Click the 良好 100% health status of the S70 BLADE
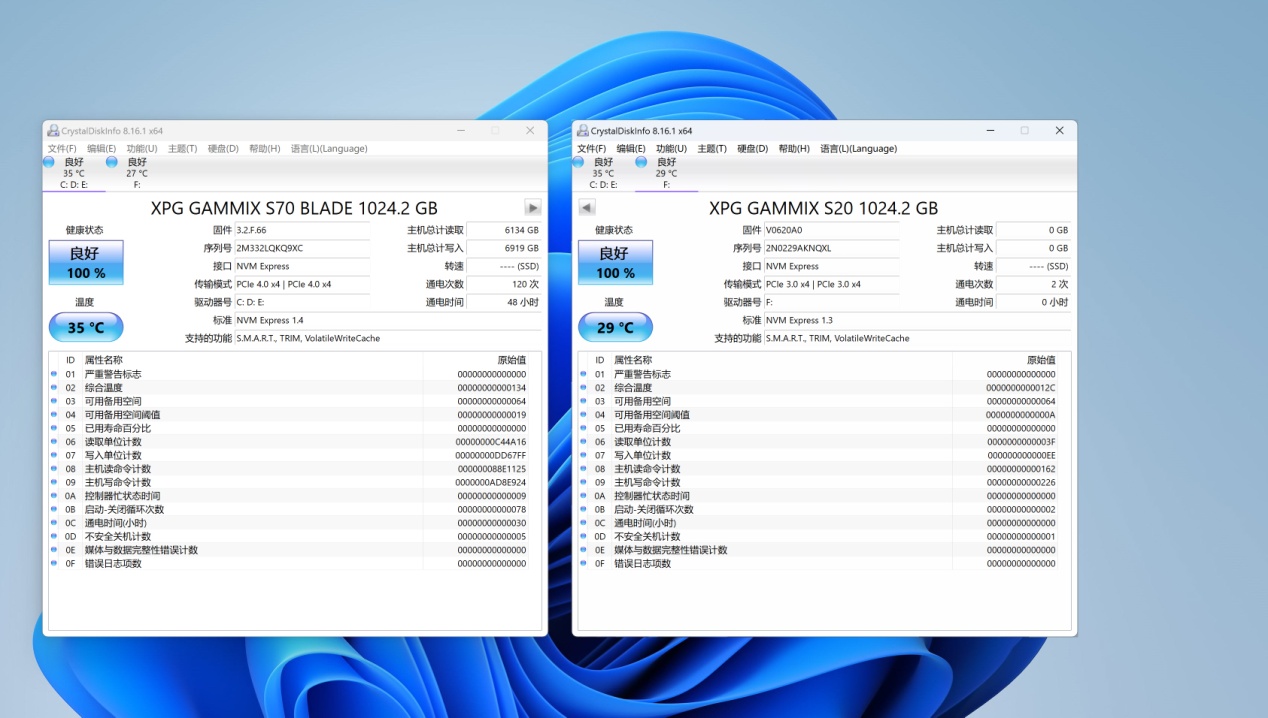The image size is (1268, 718). pos(85,262)
